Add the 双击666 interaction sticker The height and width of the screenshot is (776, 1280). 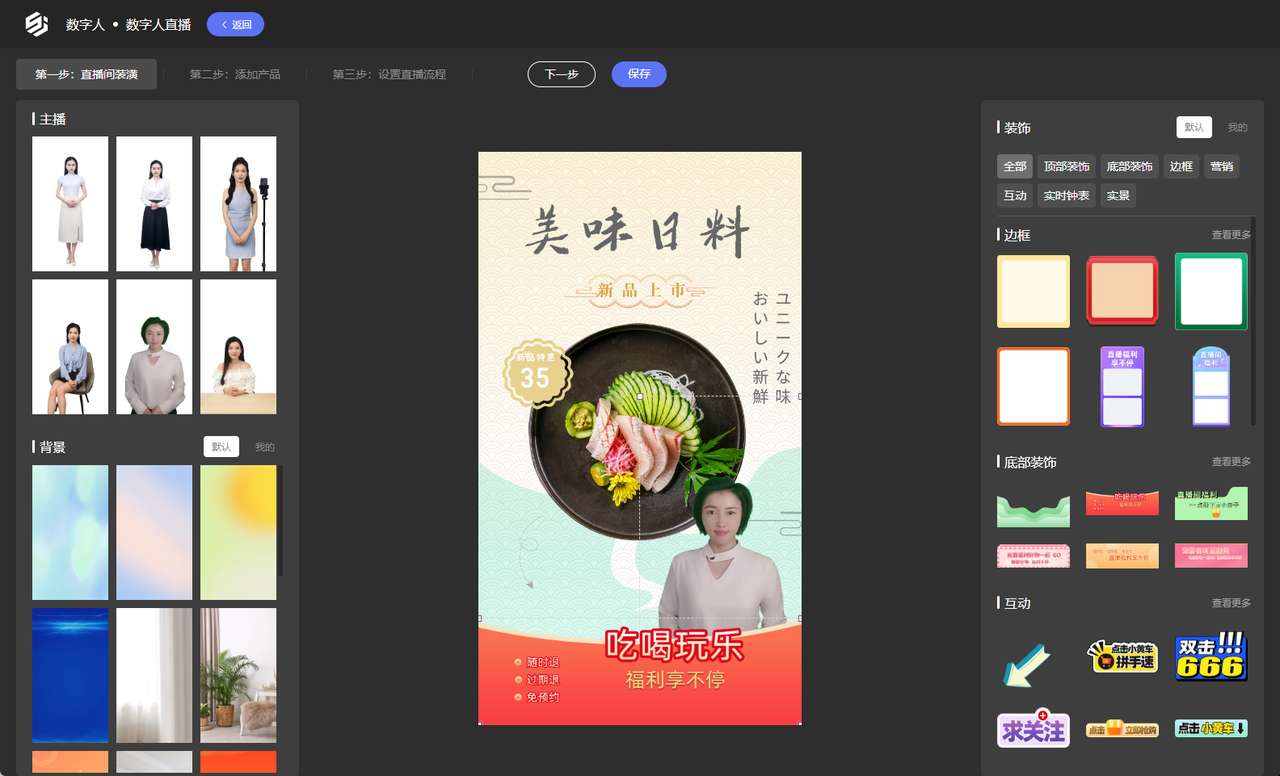[1210, 657]
